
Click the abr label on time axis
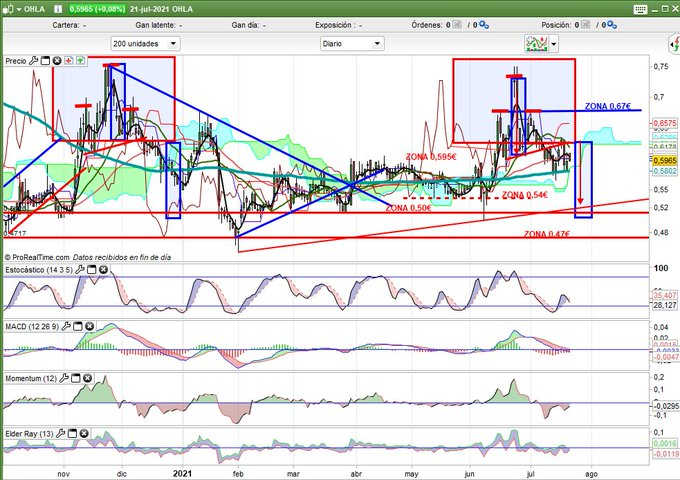pyautogui.click(x=356, y=474)
